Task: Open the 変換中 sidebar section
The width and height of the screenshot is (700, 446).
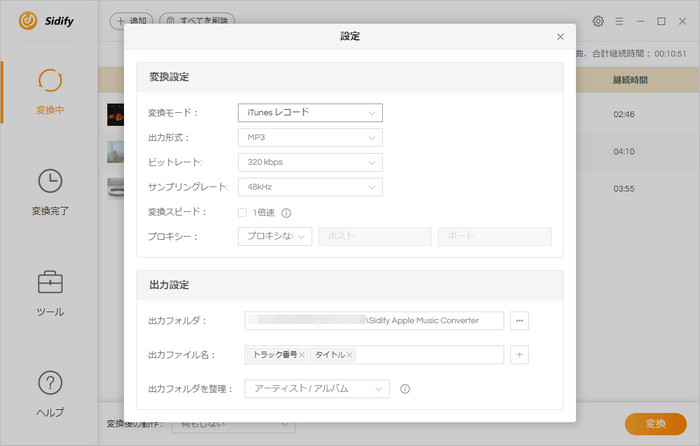Action: click(x=50, y=92)
